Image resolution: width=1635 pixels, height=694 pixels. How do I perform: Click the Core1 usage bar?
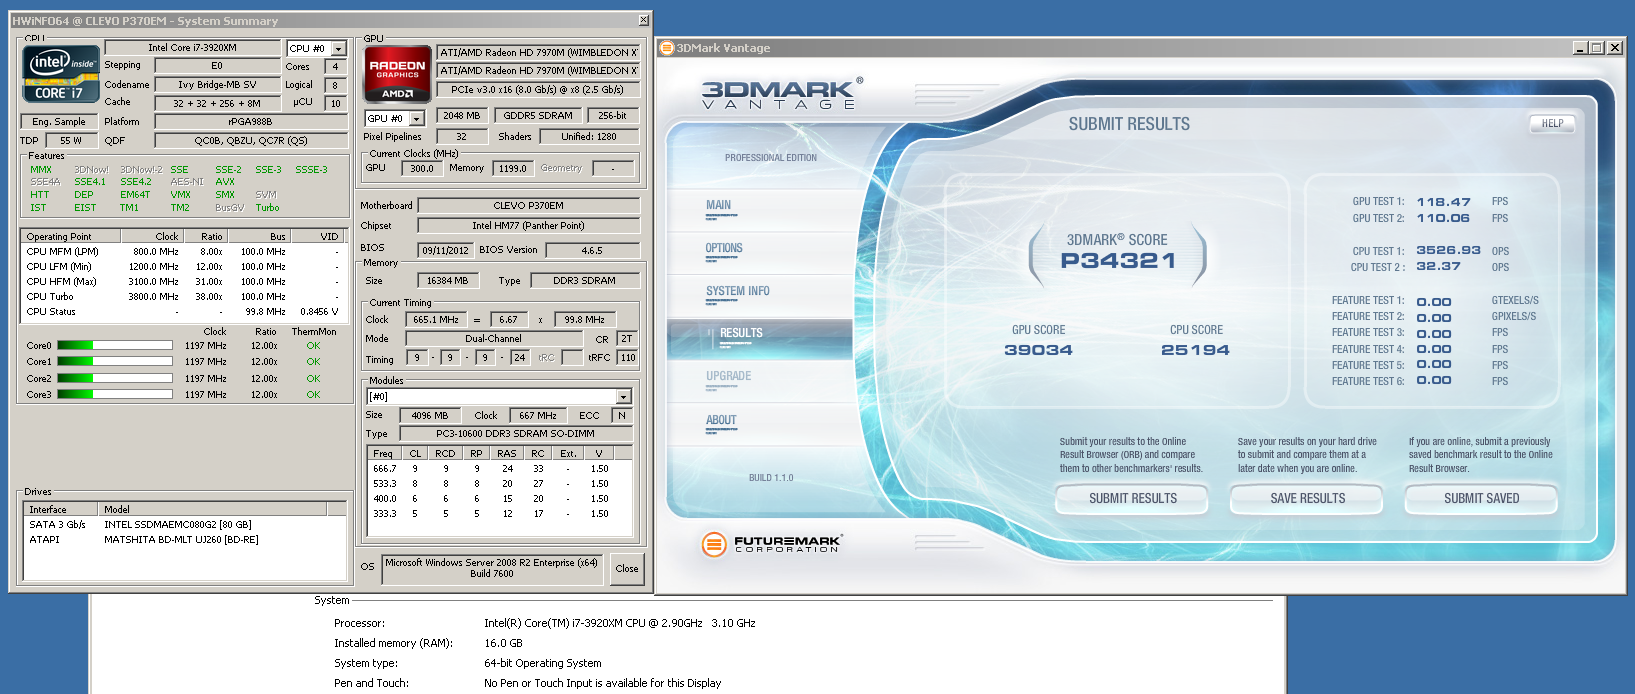(x=115, y=362)
